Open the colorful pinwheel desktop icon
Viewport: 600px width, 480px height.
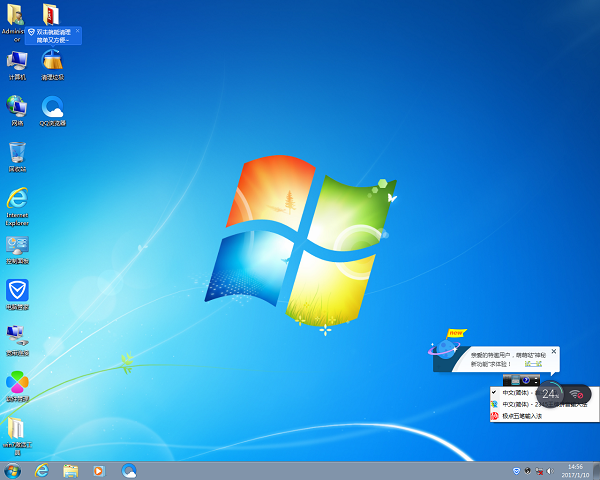17,384
